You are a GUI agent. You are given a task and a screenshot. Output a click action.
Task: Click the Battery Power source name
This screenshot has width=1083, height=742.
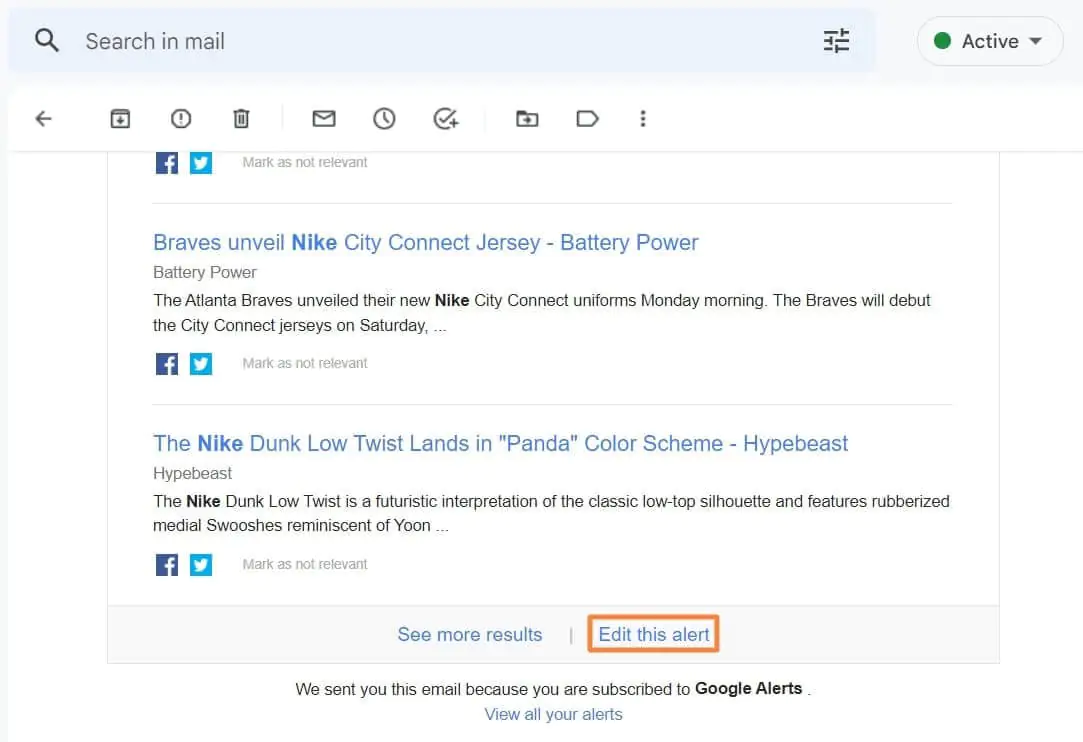(x=204, y=272)
